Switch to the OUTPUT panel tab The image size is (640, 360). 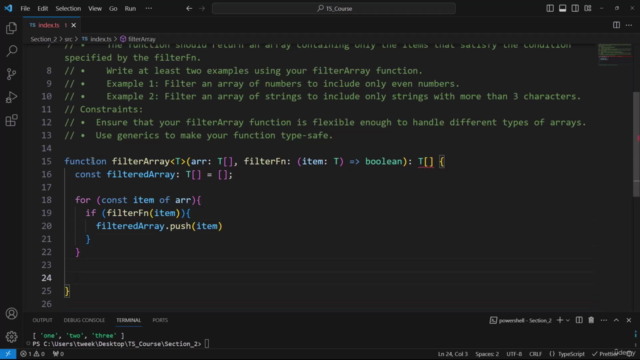coord(42,320)
